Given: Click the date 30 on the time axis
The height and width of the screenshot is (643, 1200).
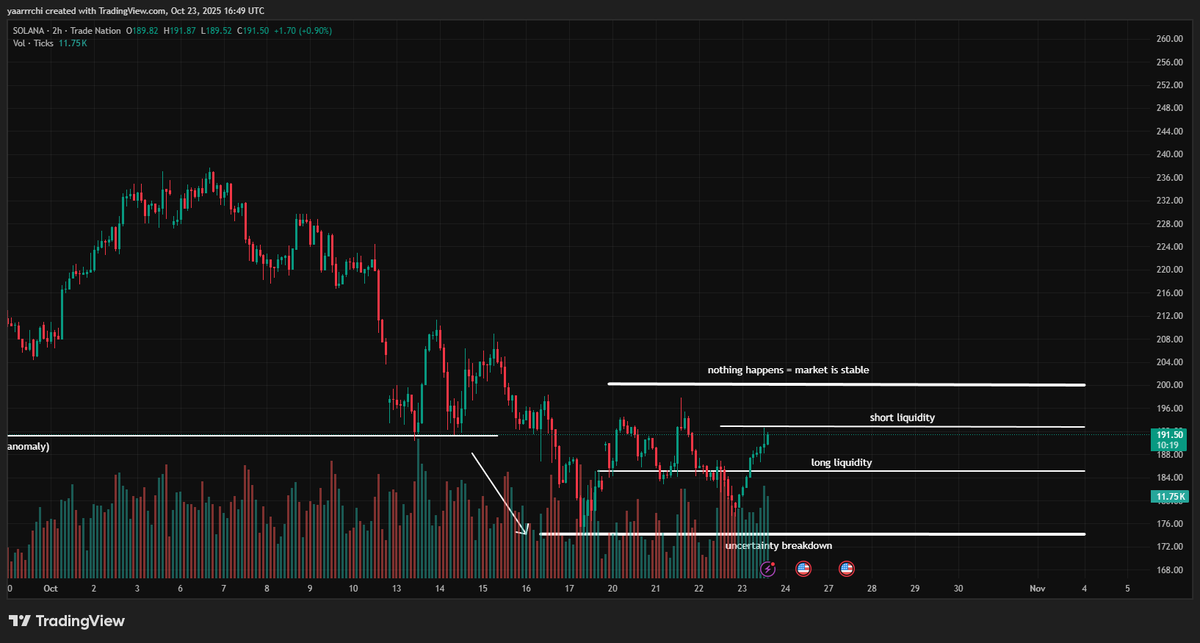Looking at the screenshot, I should click(958, 589).
